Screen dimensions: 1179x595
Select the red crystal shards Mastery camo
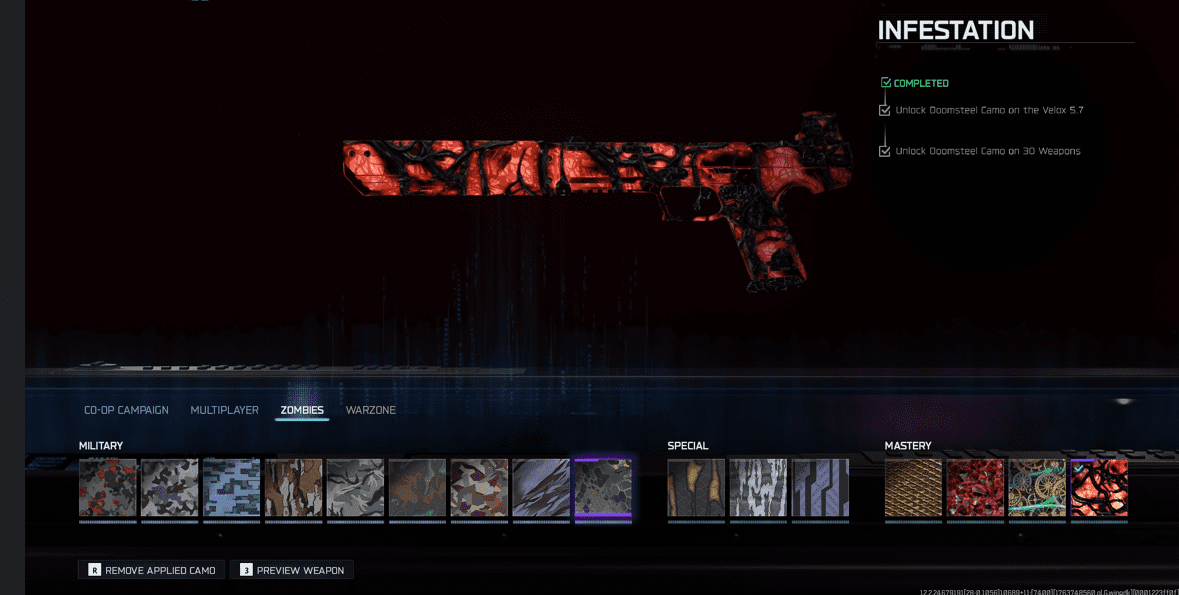[975, 488]
